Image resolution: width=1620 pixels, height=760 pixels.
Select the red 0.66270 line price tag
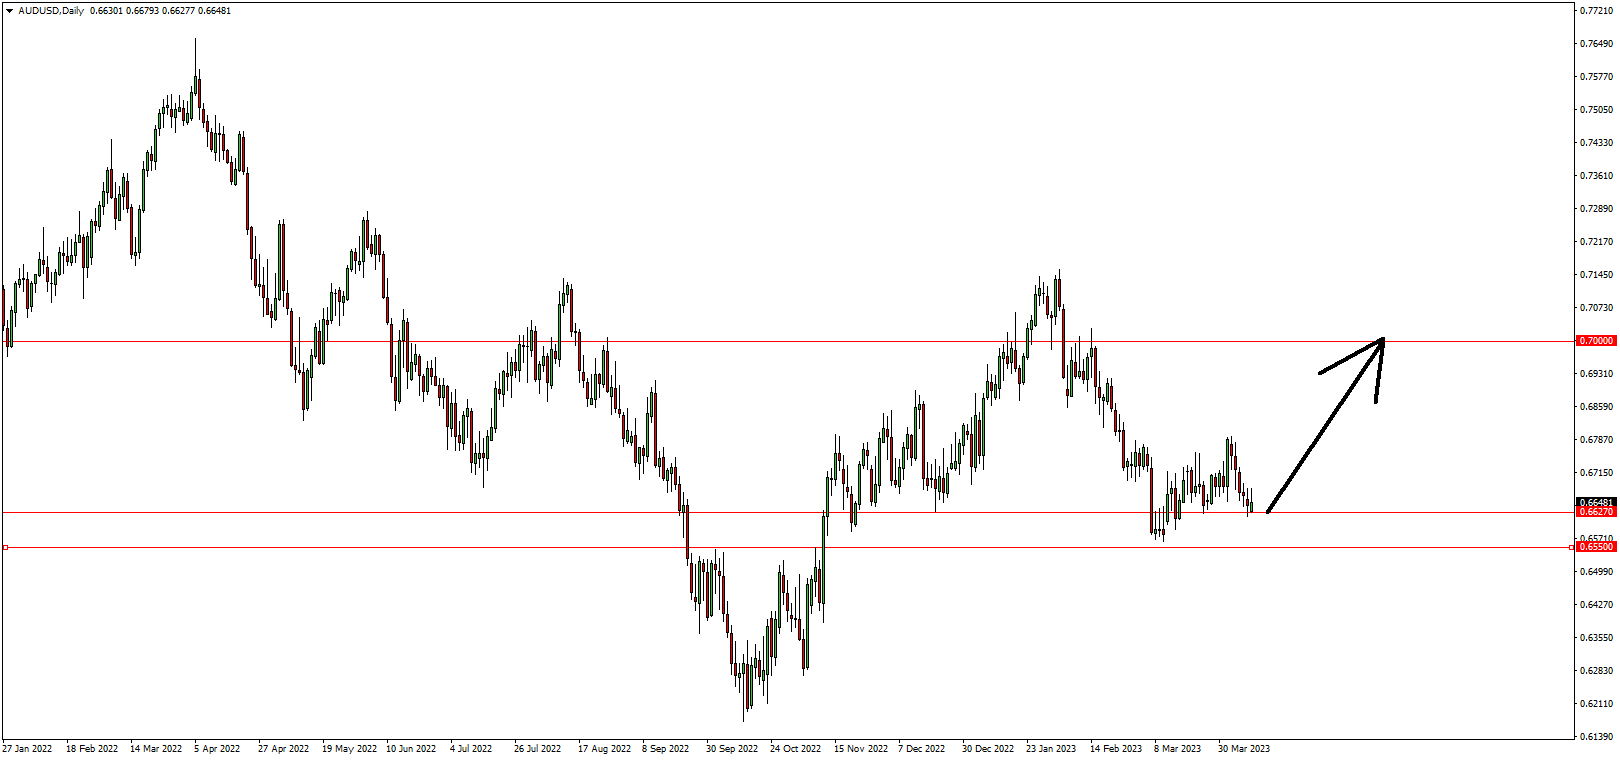pyautogui.click(x=1596, y=512)
